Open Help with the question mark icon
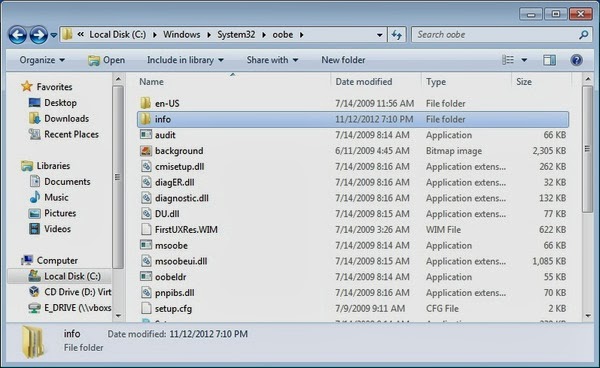The width and height of the screenshot is (600, 368). [576, 60]
